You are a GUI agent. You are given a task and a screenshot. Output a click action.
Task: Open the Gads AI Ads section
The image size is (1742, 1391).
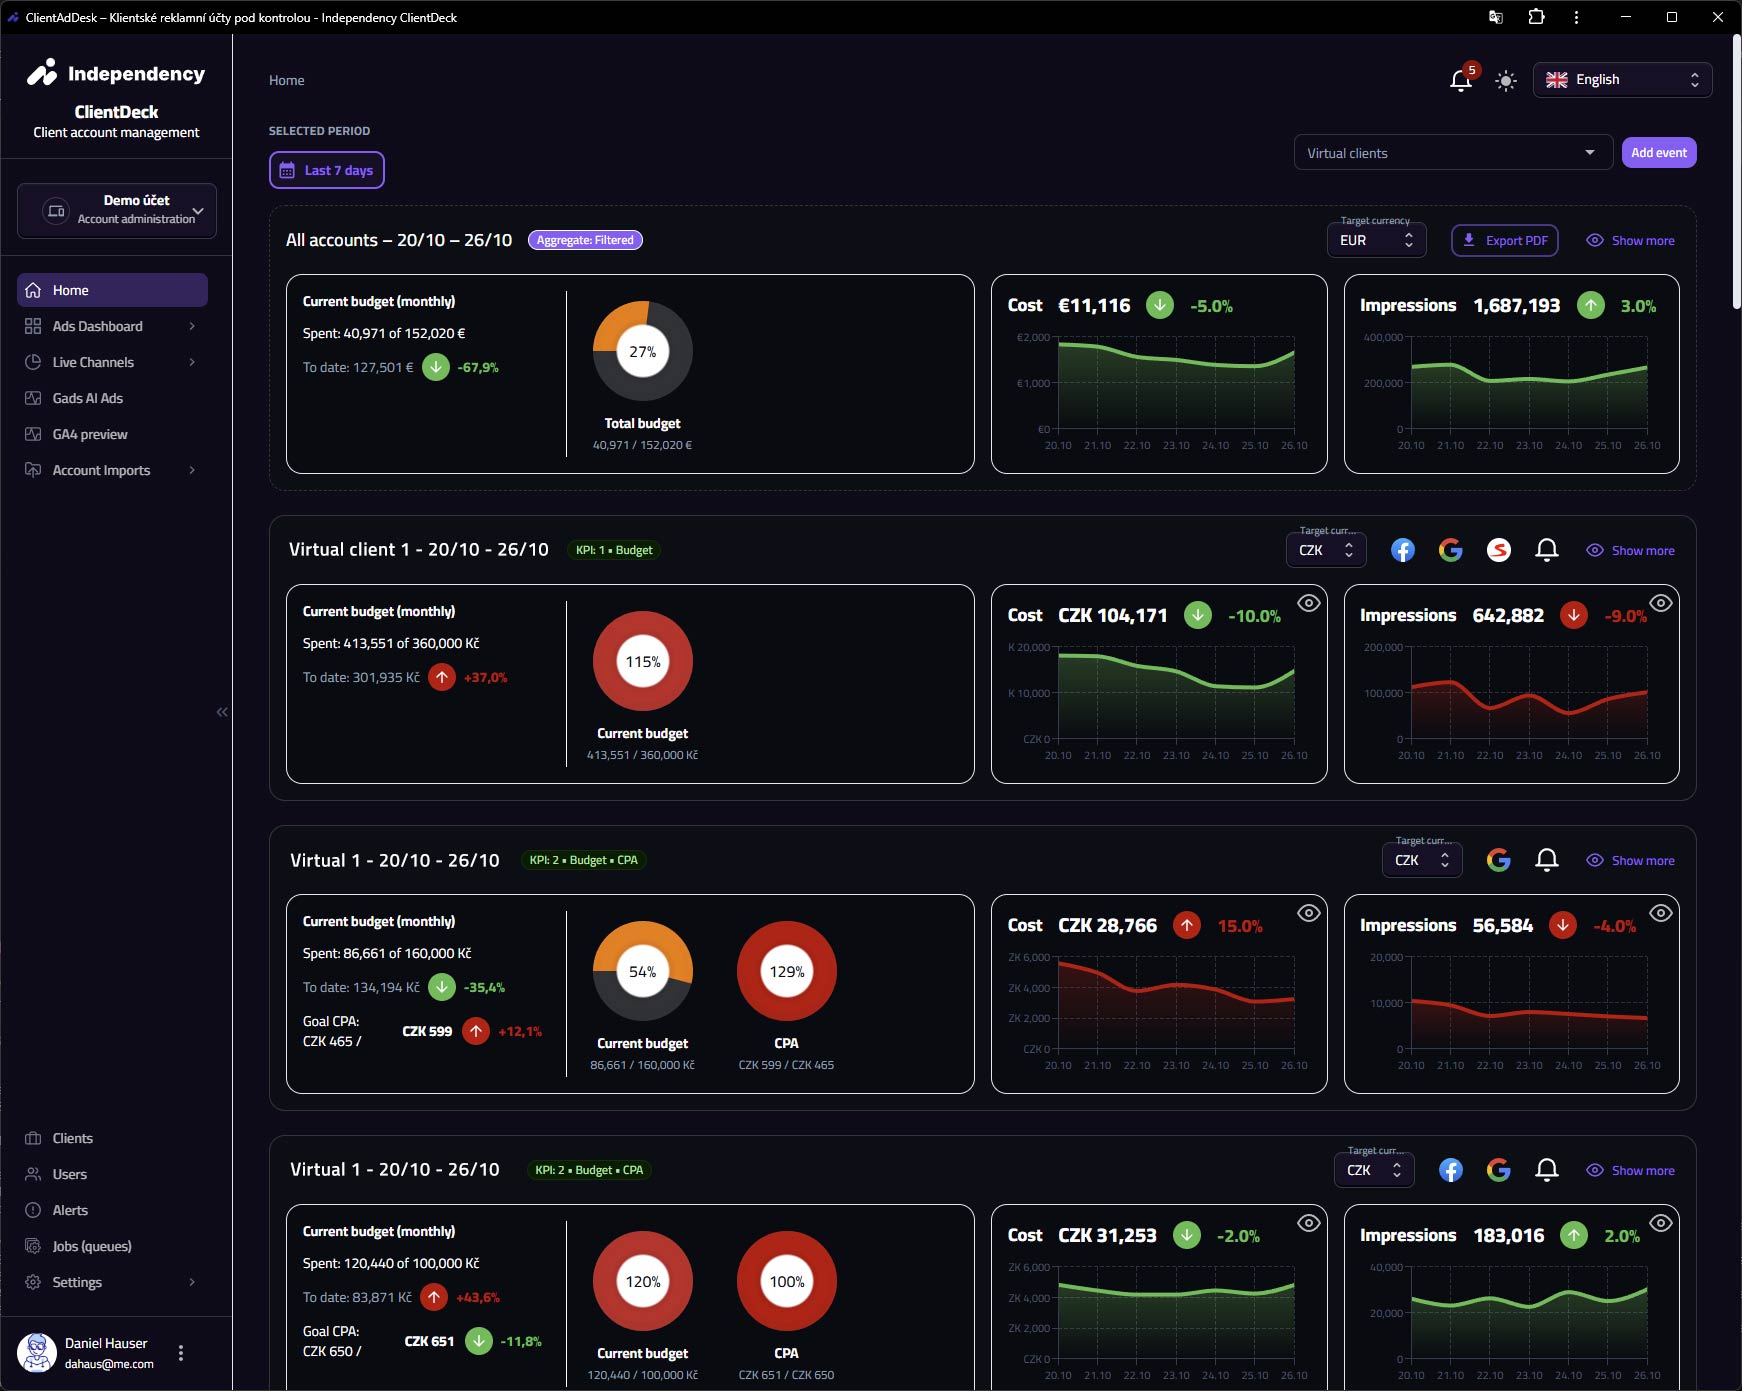point(87,397)
